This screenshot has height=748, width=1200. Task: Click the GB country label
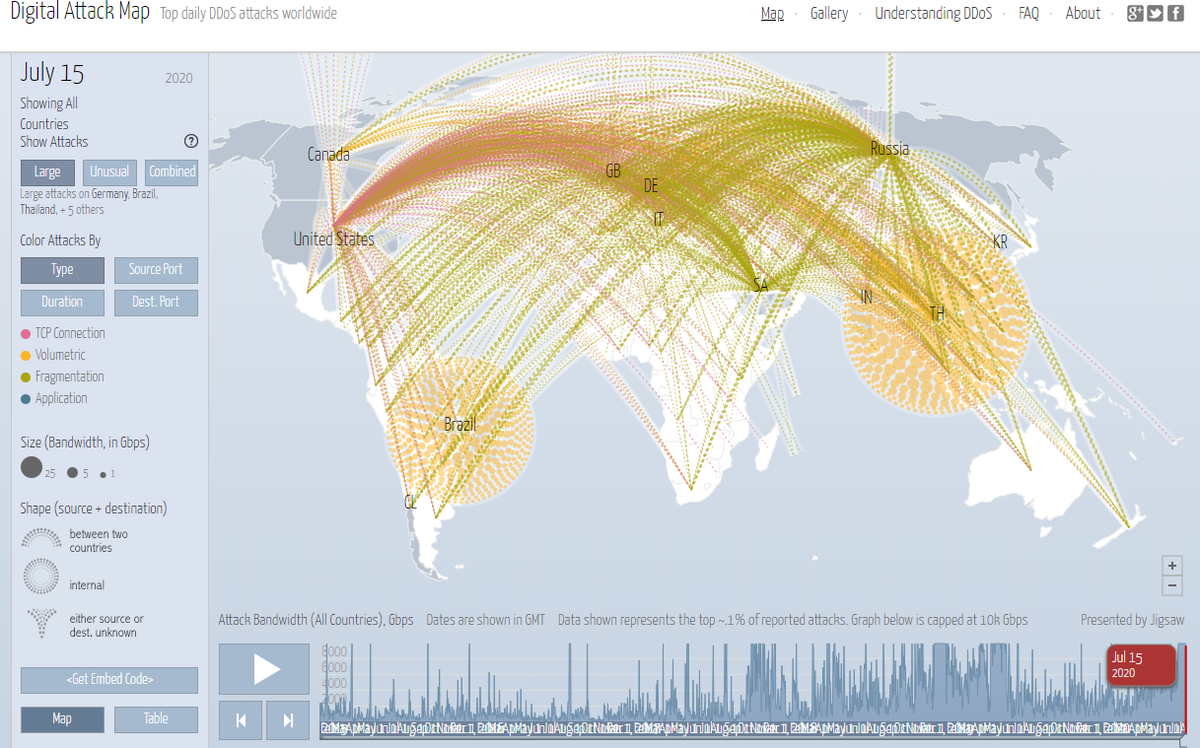pos(613,172)
